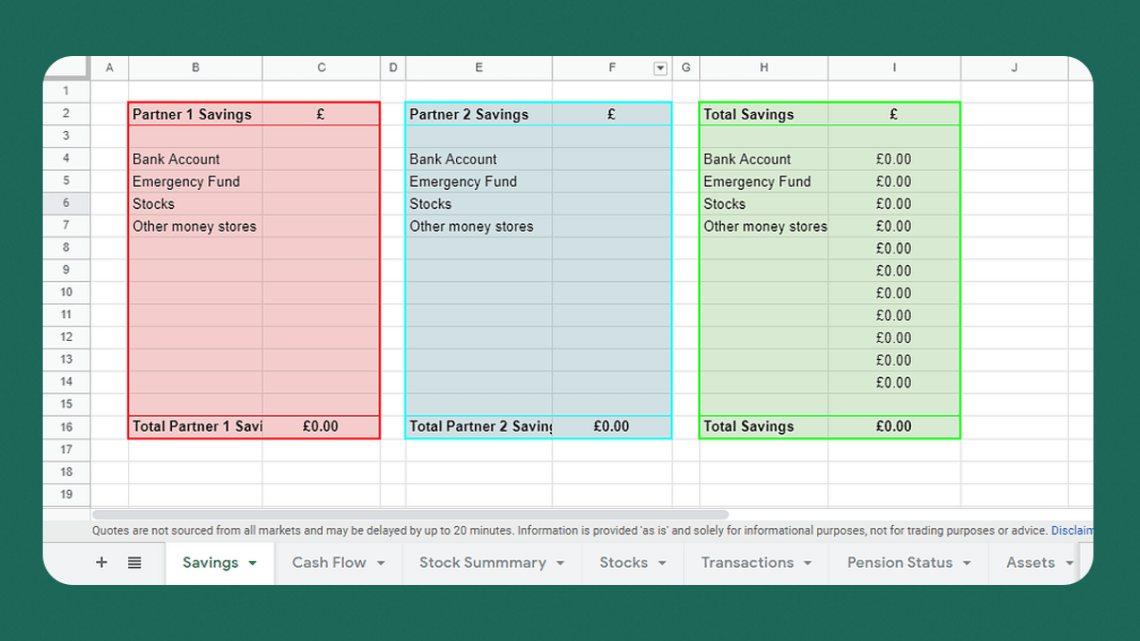The image size is (1140, 641).
Task: Select Partner 2 'Other money stores' cell
Action: [x=479, y=227]
